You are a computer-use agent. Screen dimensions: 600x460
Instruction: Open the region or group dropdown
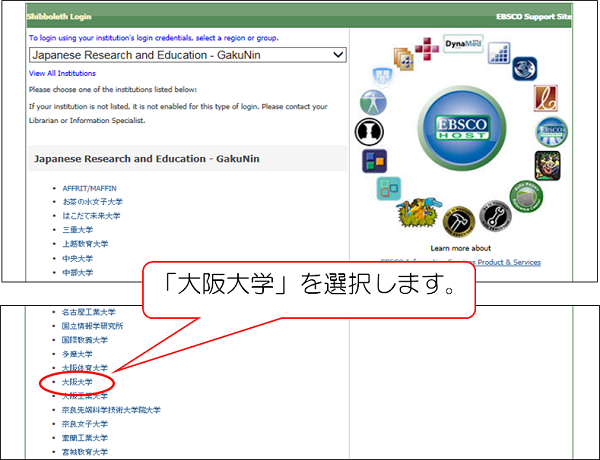tap(188, 55)
